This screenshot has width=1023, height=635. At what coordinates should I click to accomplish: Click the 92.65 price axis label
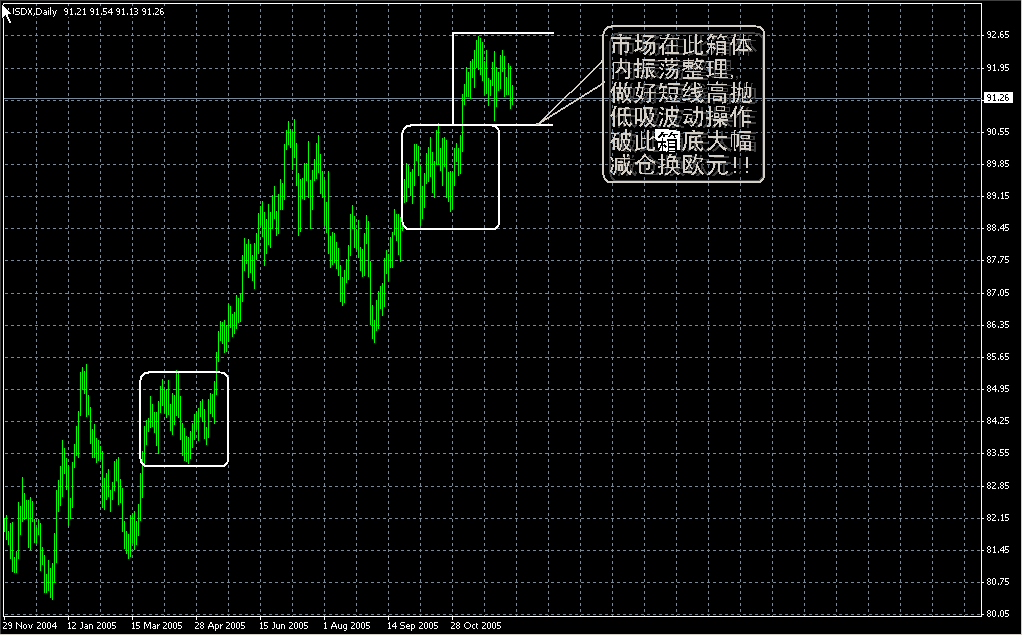point(998,35)
